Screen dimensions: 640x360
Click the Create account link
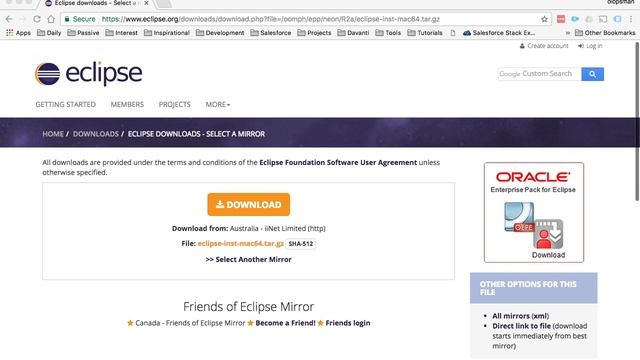click(x=544, y=46)
